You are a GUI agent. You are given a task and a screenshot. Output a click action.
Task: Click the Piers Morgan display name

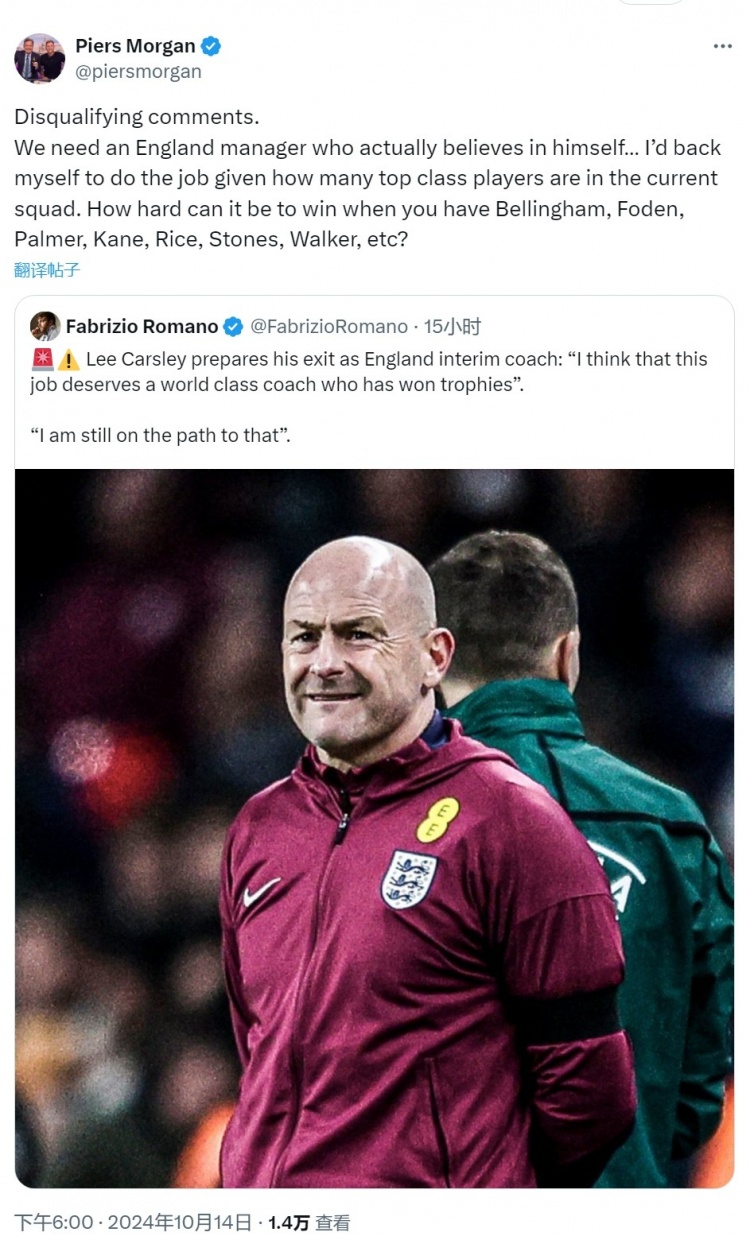tap(135, 46)
